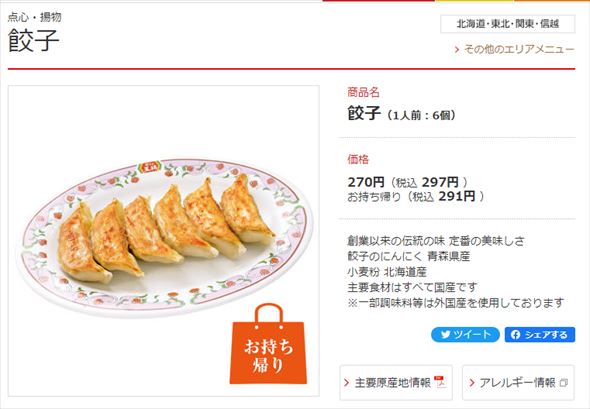Click the 餃子 page heading
The image size is (590, 409).
[33, 40]
